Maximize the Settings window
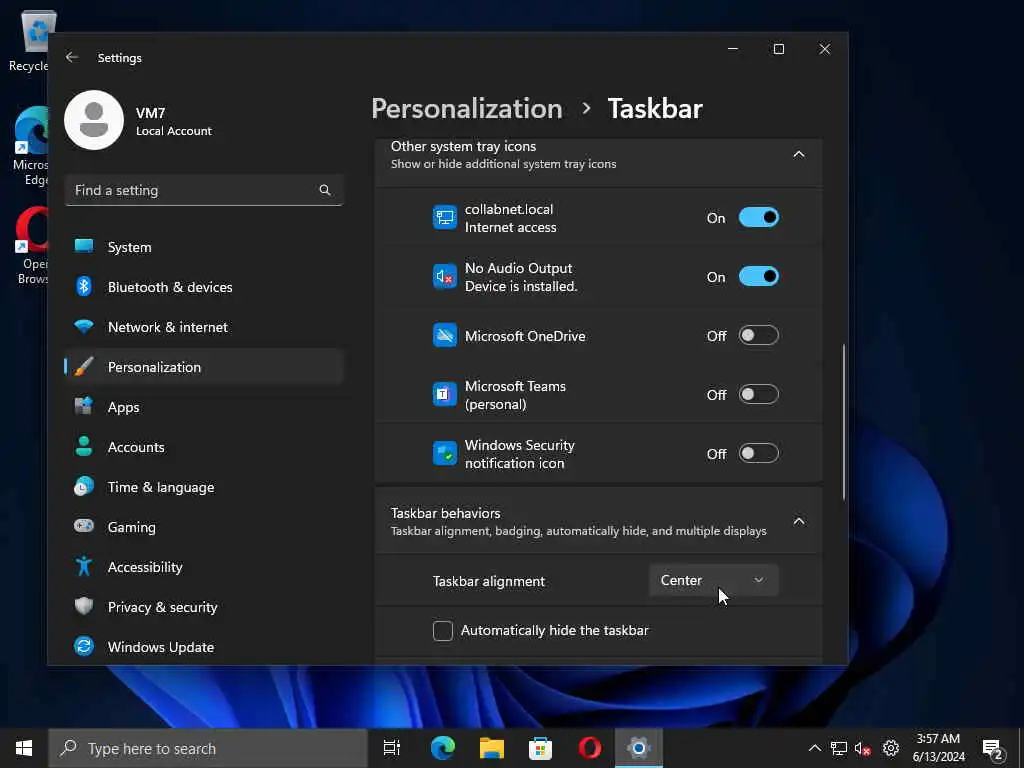 tap(778, 50)
